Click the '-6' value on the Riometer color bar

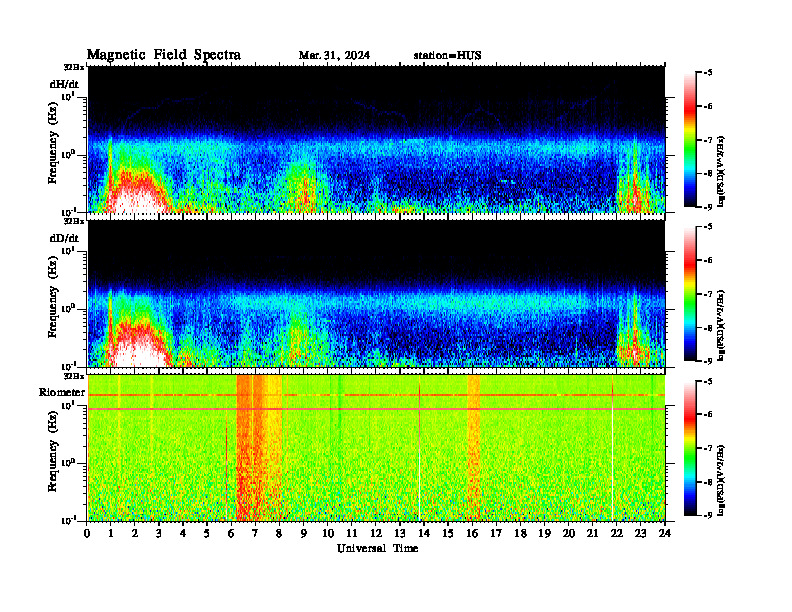(x=708, y=415)
